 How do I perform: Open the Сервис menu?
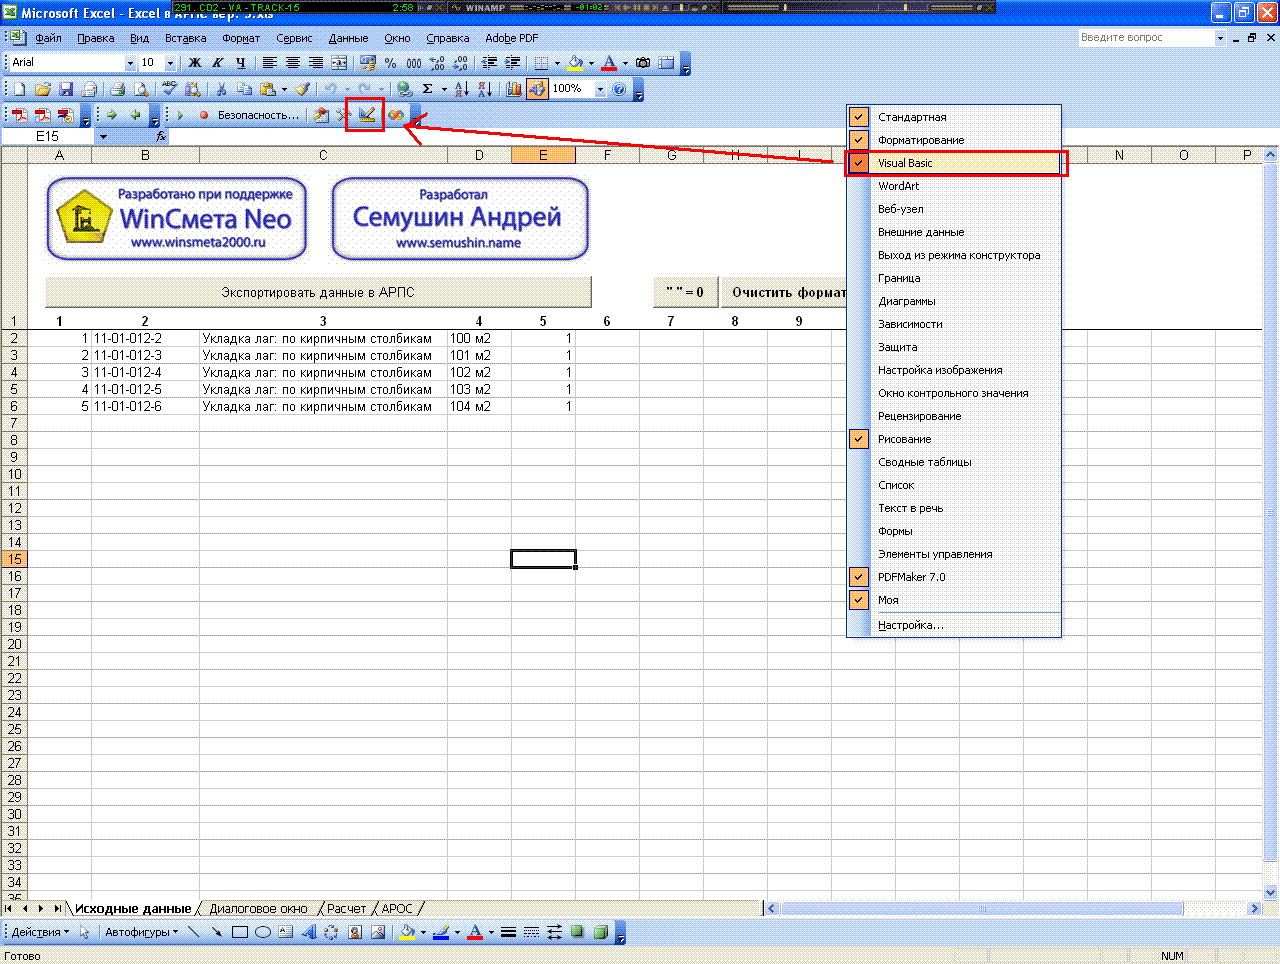(294, 38)
